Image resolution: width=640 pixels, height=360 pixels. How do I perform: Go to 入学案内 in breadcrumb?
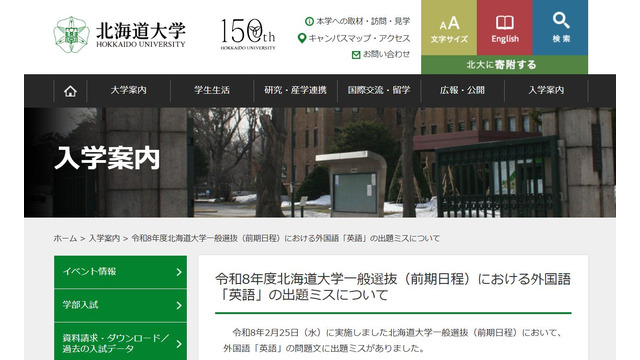coord(104,238)
